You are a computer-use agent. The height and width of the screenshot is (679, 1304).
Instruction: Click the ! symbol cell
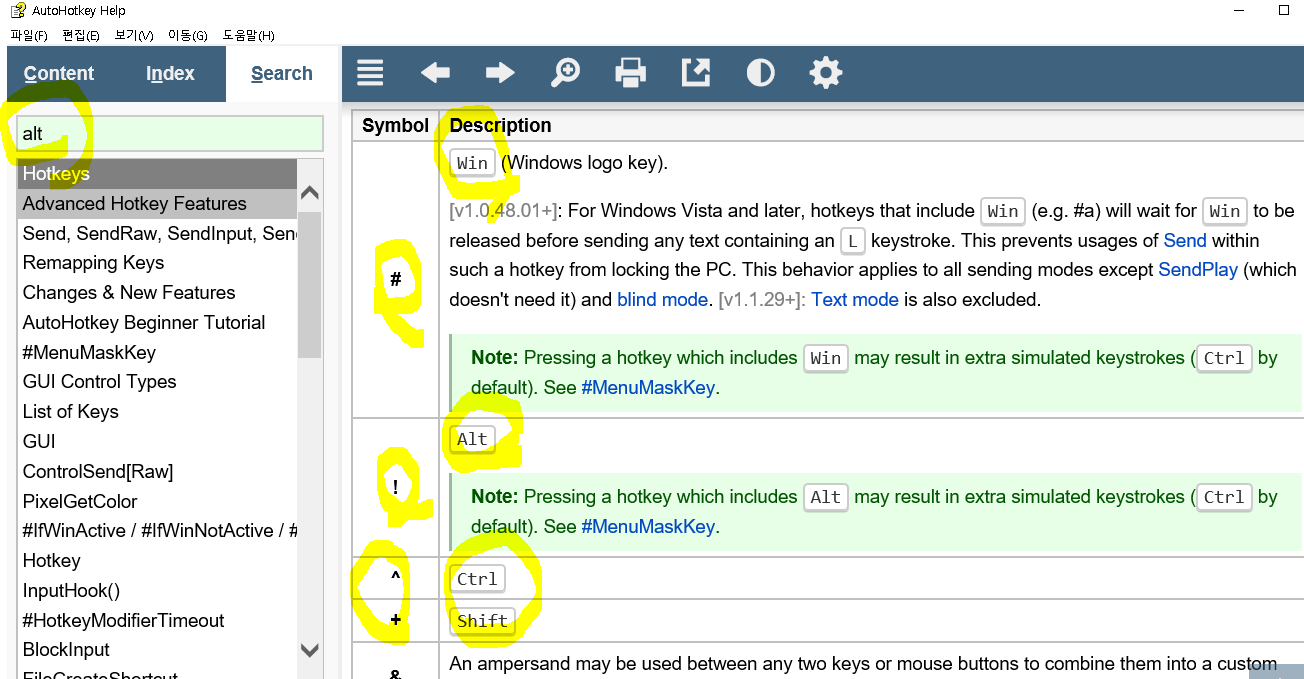[x=396, y=488]
